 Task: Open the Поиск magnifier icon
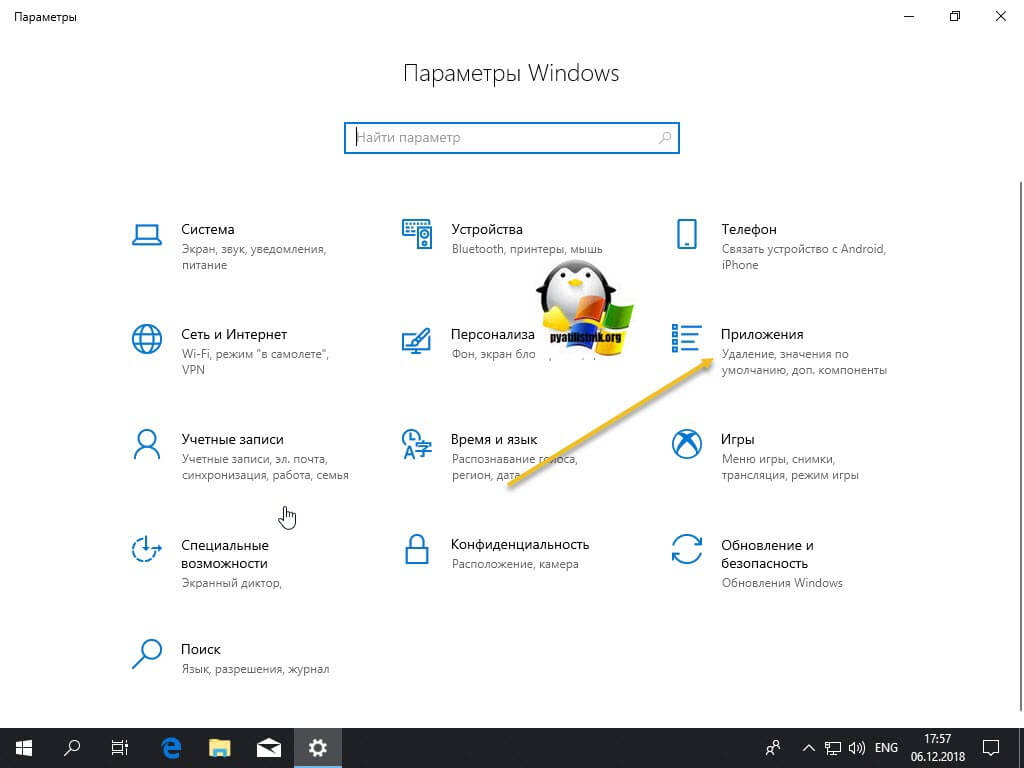click(x=146, y=654)
